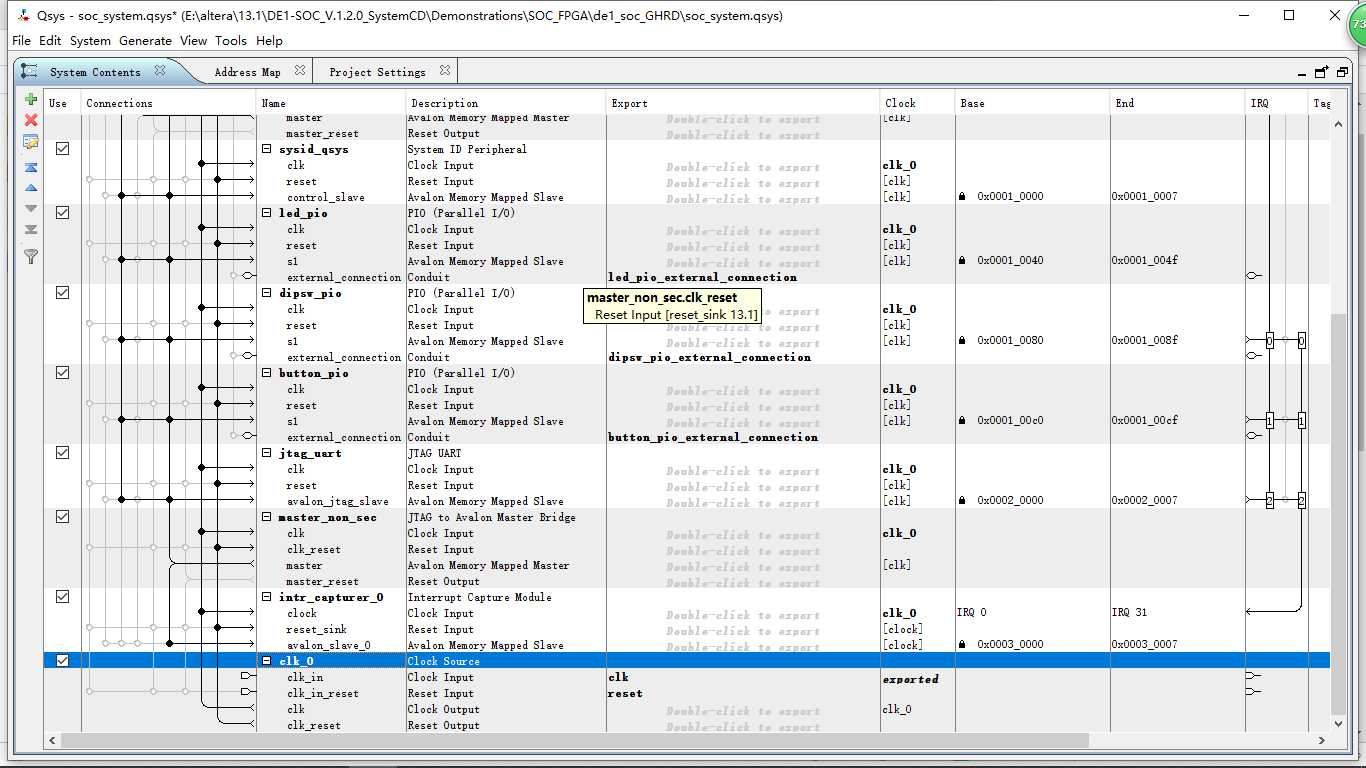The image size is (1366, 768).
Task: Click the lock icon beside base 0x0001_00c0
Action: point(963,421)
